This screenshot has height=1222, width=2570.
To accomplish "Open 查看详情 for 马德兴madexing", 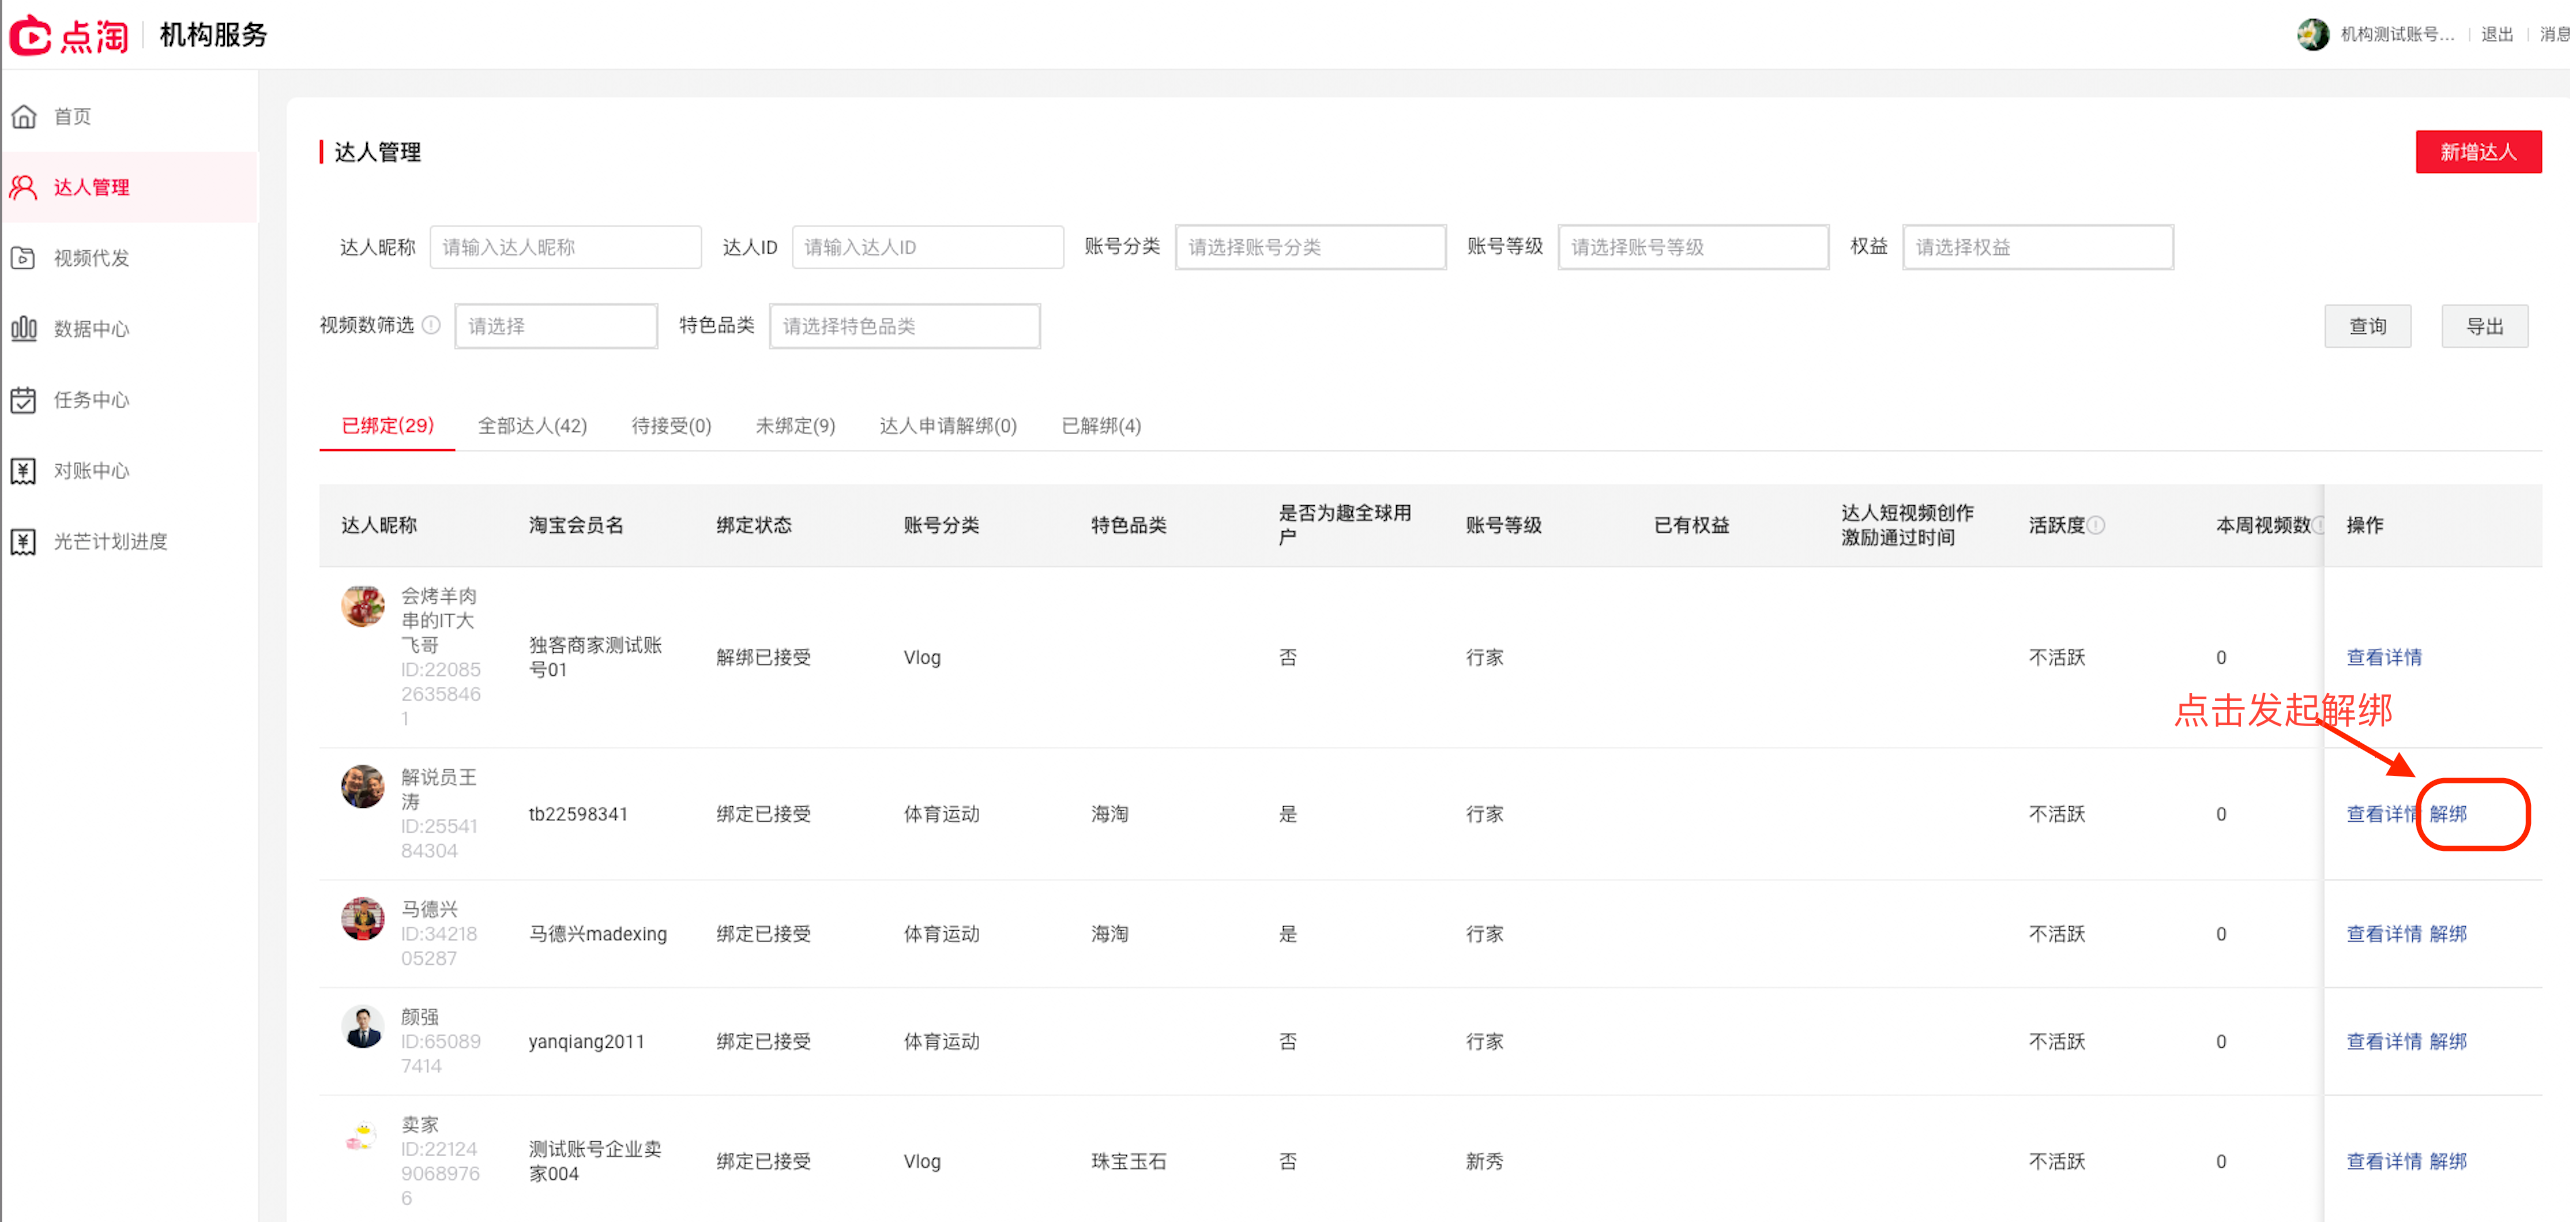I will click(2384, 935).
